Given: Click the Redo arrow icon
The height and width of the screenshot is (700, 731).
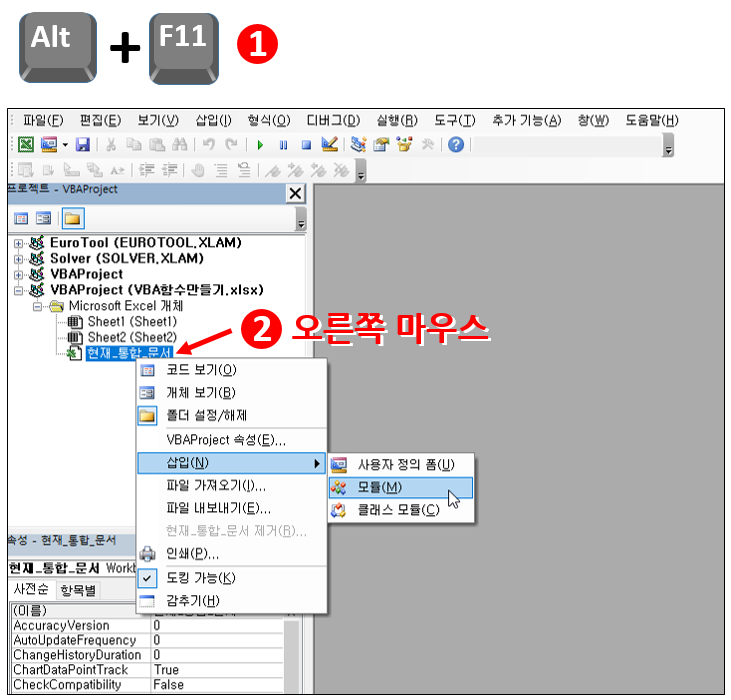Looking at the screenshot, I should pyautogui.click(x=231, y=145).
